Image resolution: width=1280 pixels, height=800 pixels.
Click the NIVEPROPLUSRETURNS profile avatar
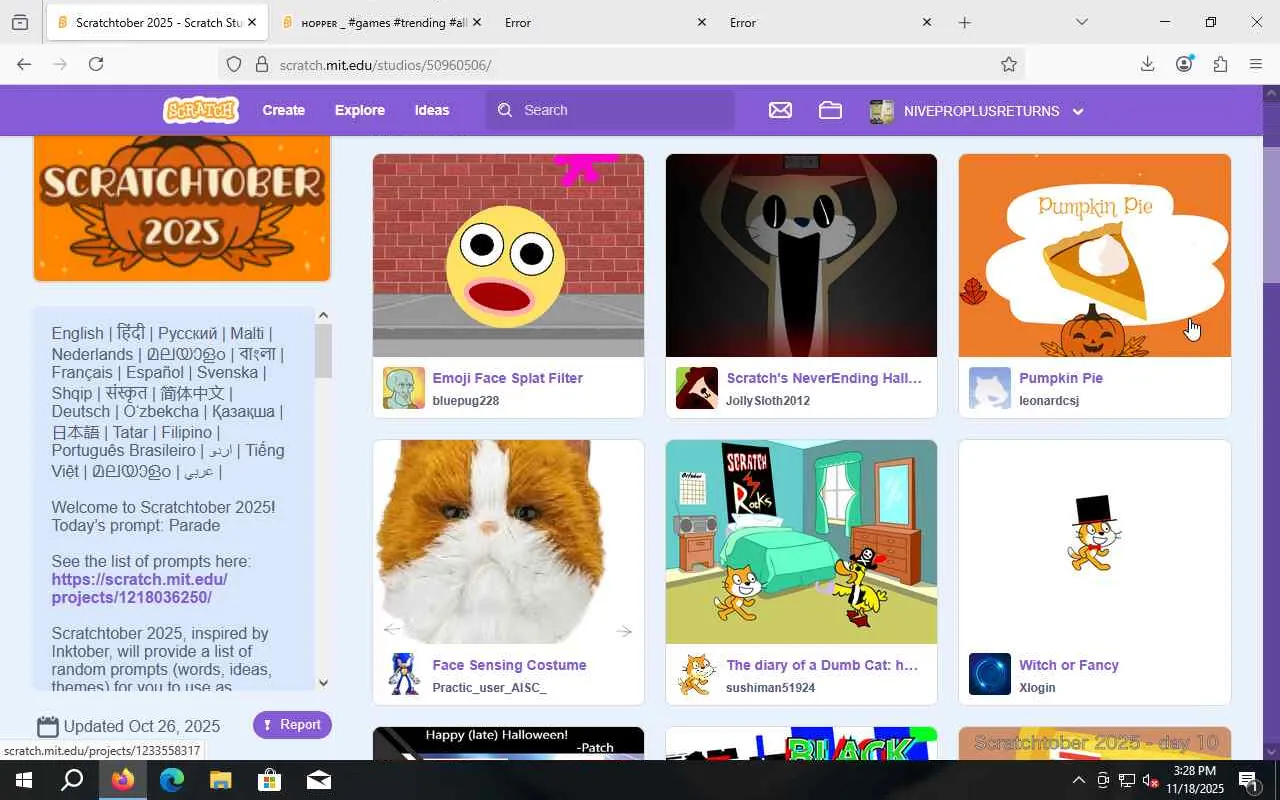click(881, 111)
